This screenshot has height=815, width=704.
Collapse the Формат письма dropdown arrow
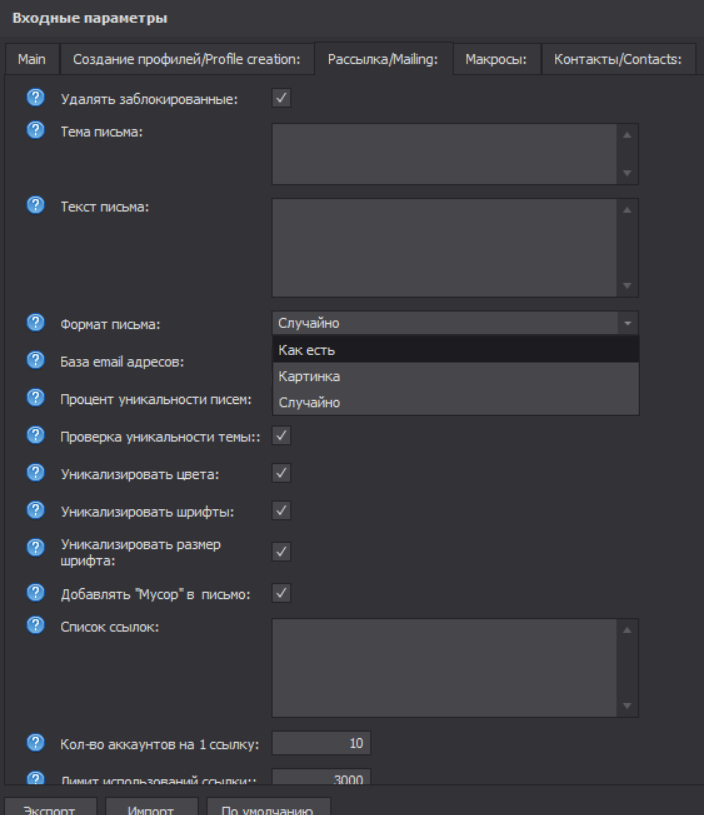click(627, 323)
